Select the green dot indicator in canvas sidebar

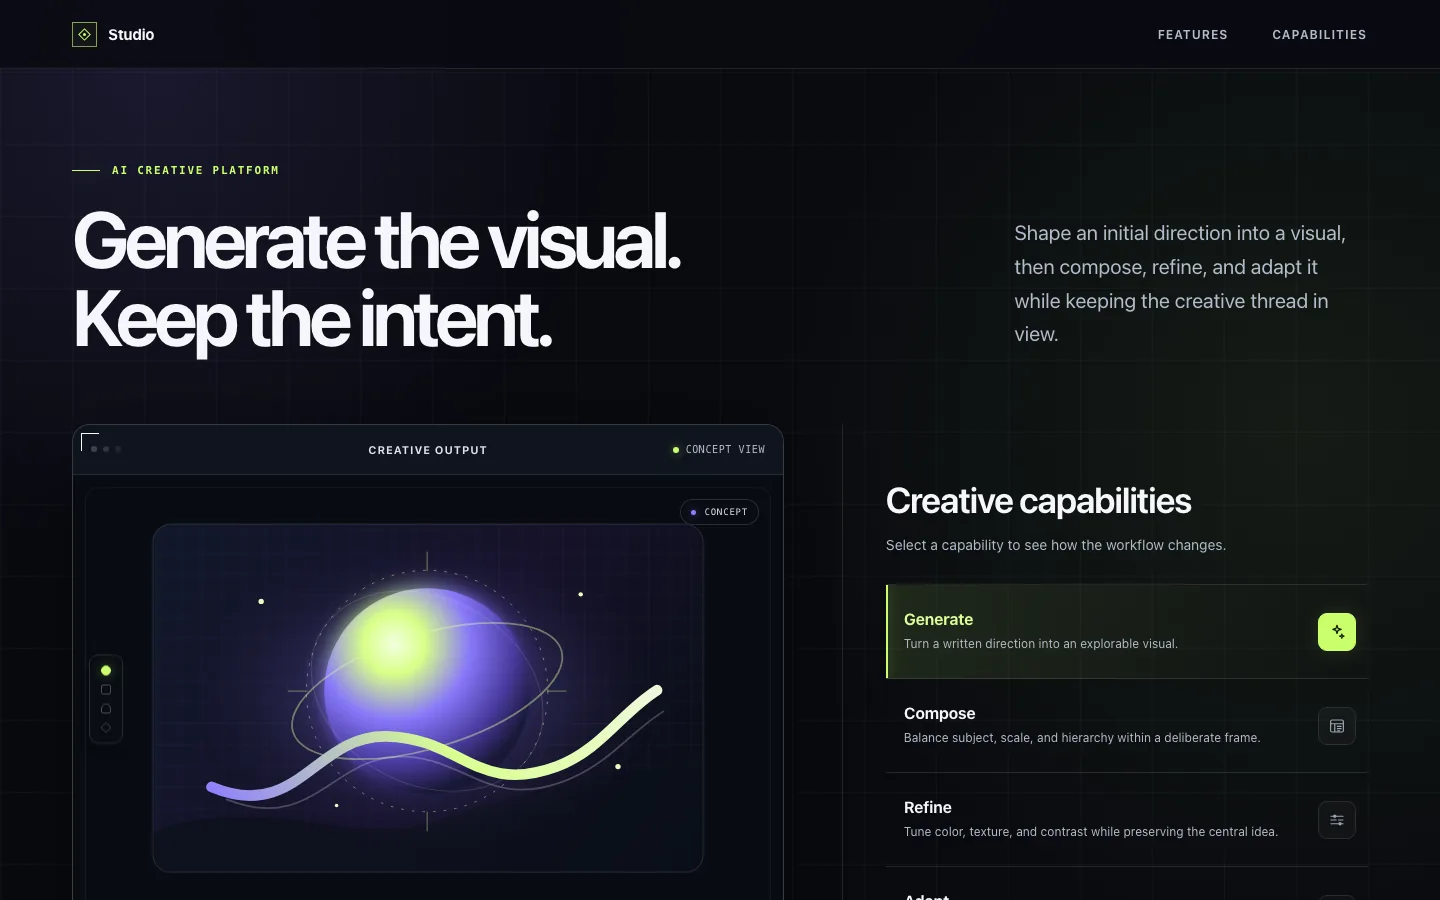click(106, 670)
